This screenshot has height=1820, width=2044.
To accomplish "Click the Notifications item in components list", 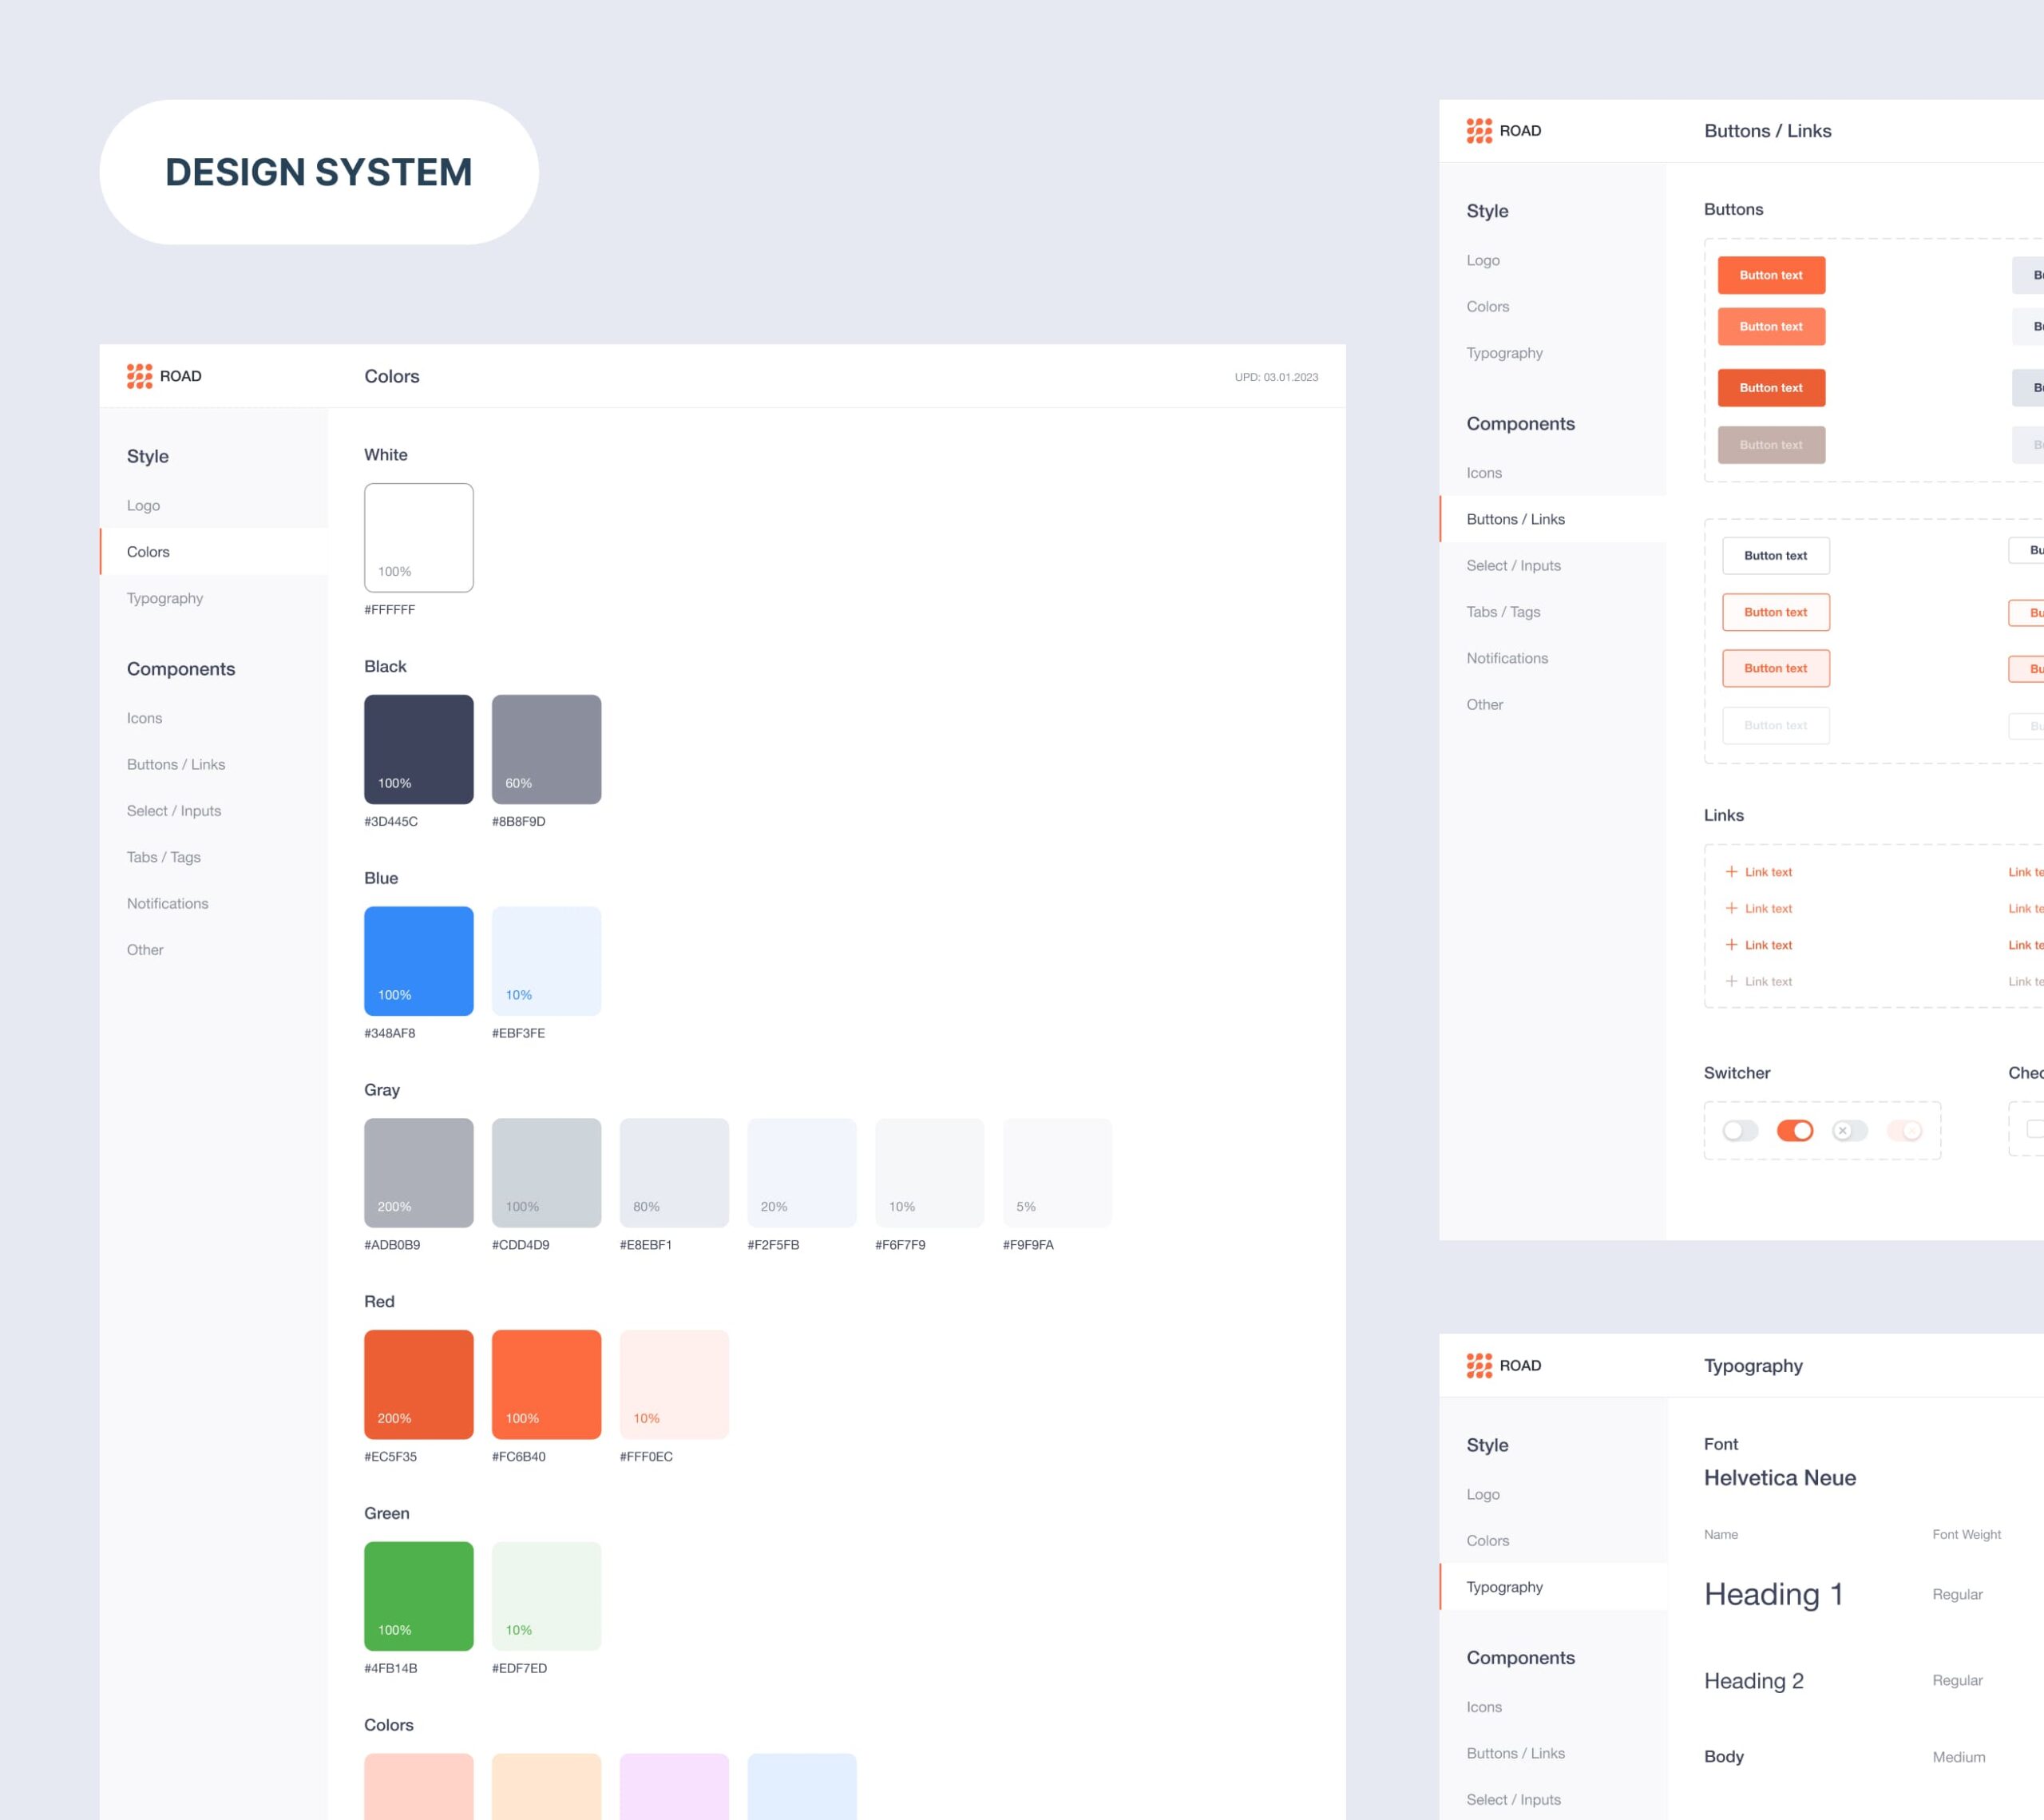I will pos(167,903).
